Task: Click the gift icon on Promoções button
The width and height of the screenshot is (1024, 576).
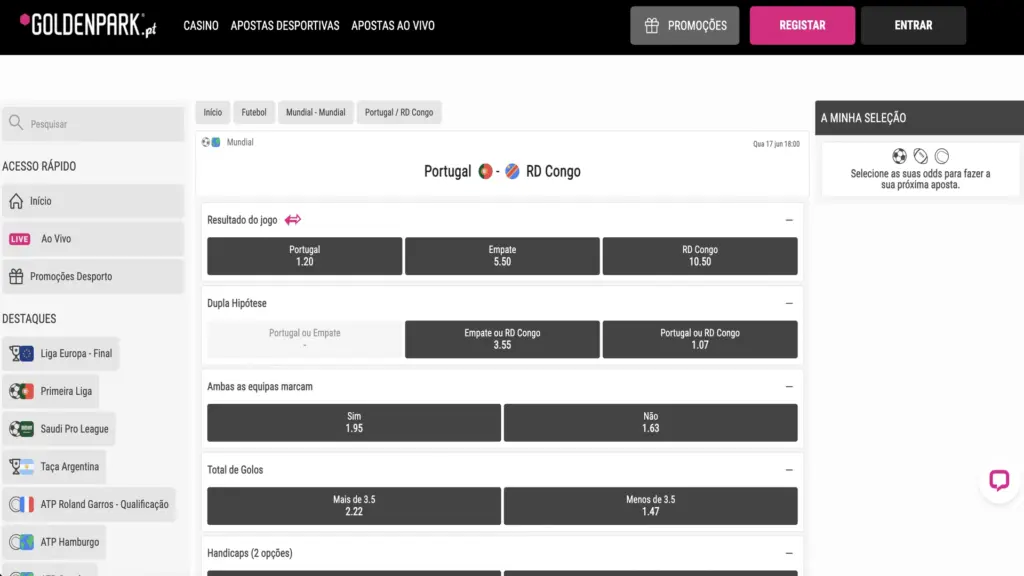Action: click(x=651, y=25)
